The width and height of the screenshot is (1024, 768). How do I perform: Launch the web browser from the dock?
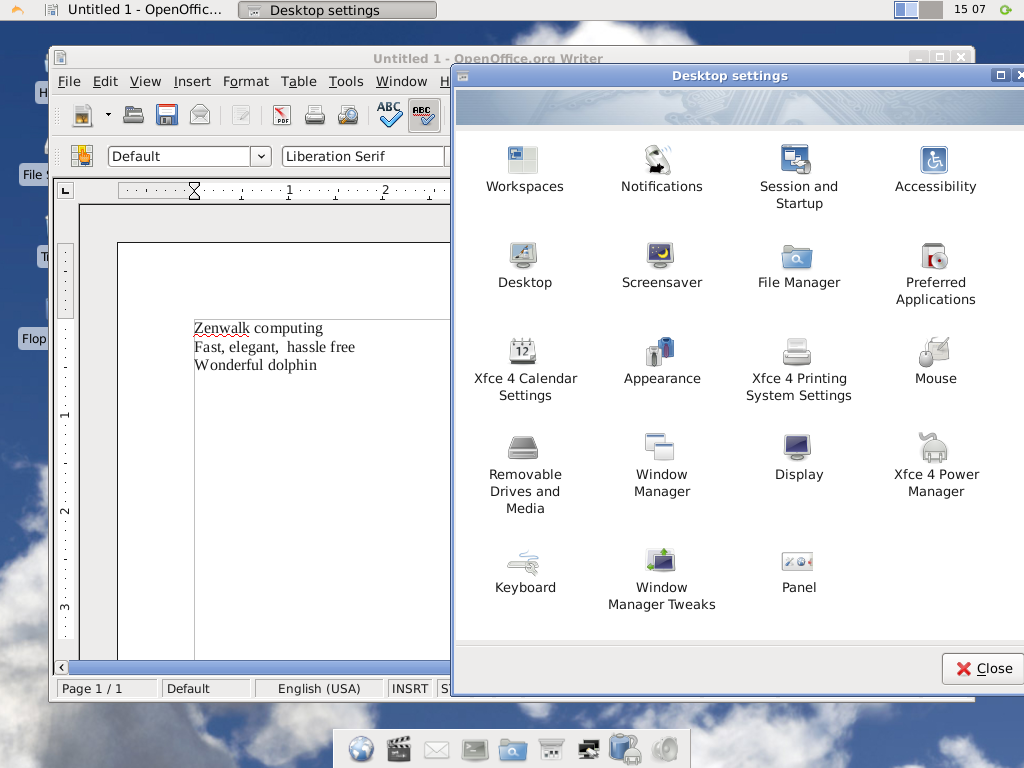pos(361,748)
